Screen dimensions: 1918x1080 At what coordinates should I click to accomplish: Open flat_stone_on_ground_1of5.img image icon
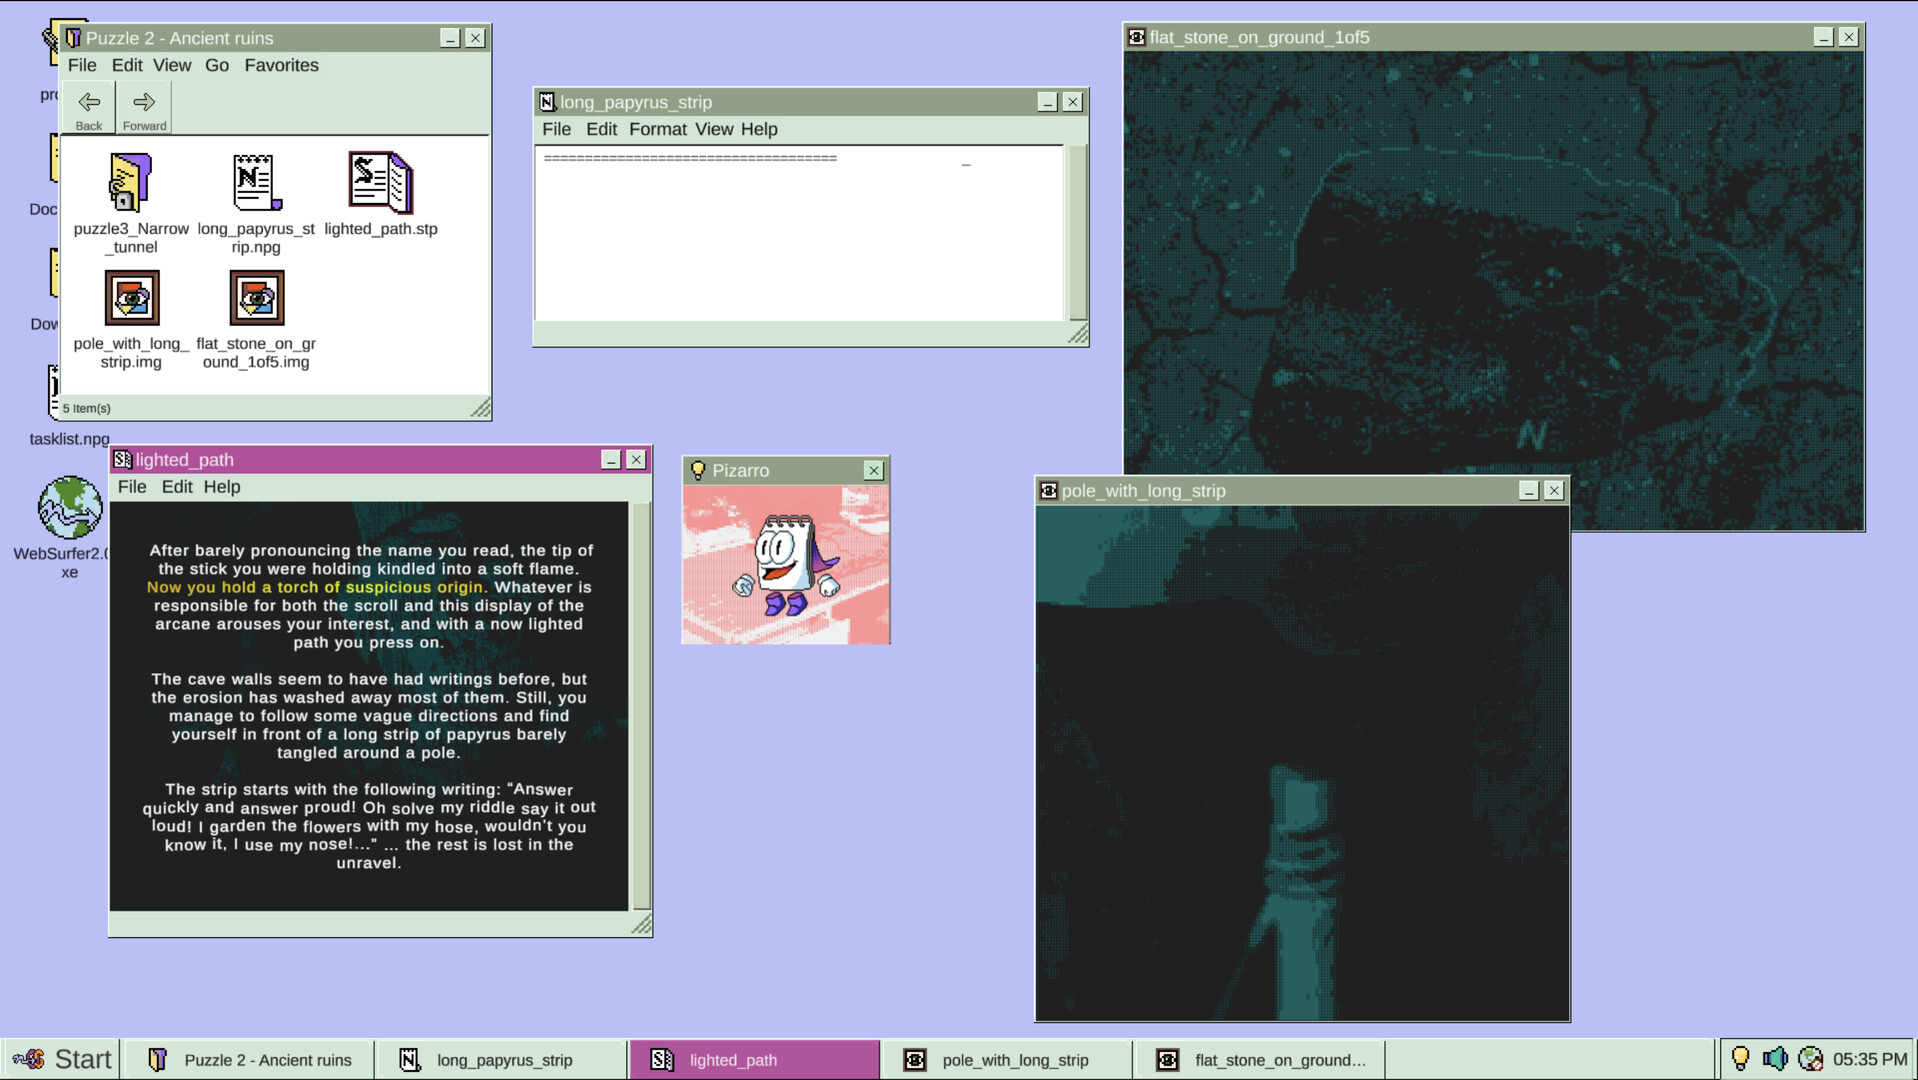pos(255,297)
